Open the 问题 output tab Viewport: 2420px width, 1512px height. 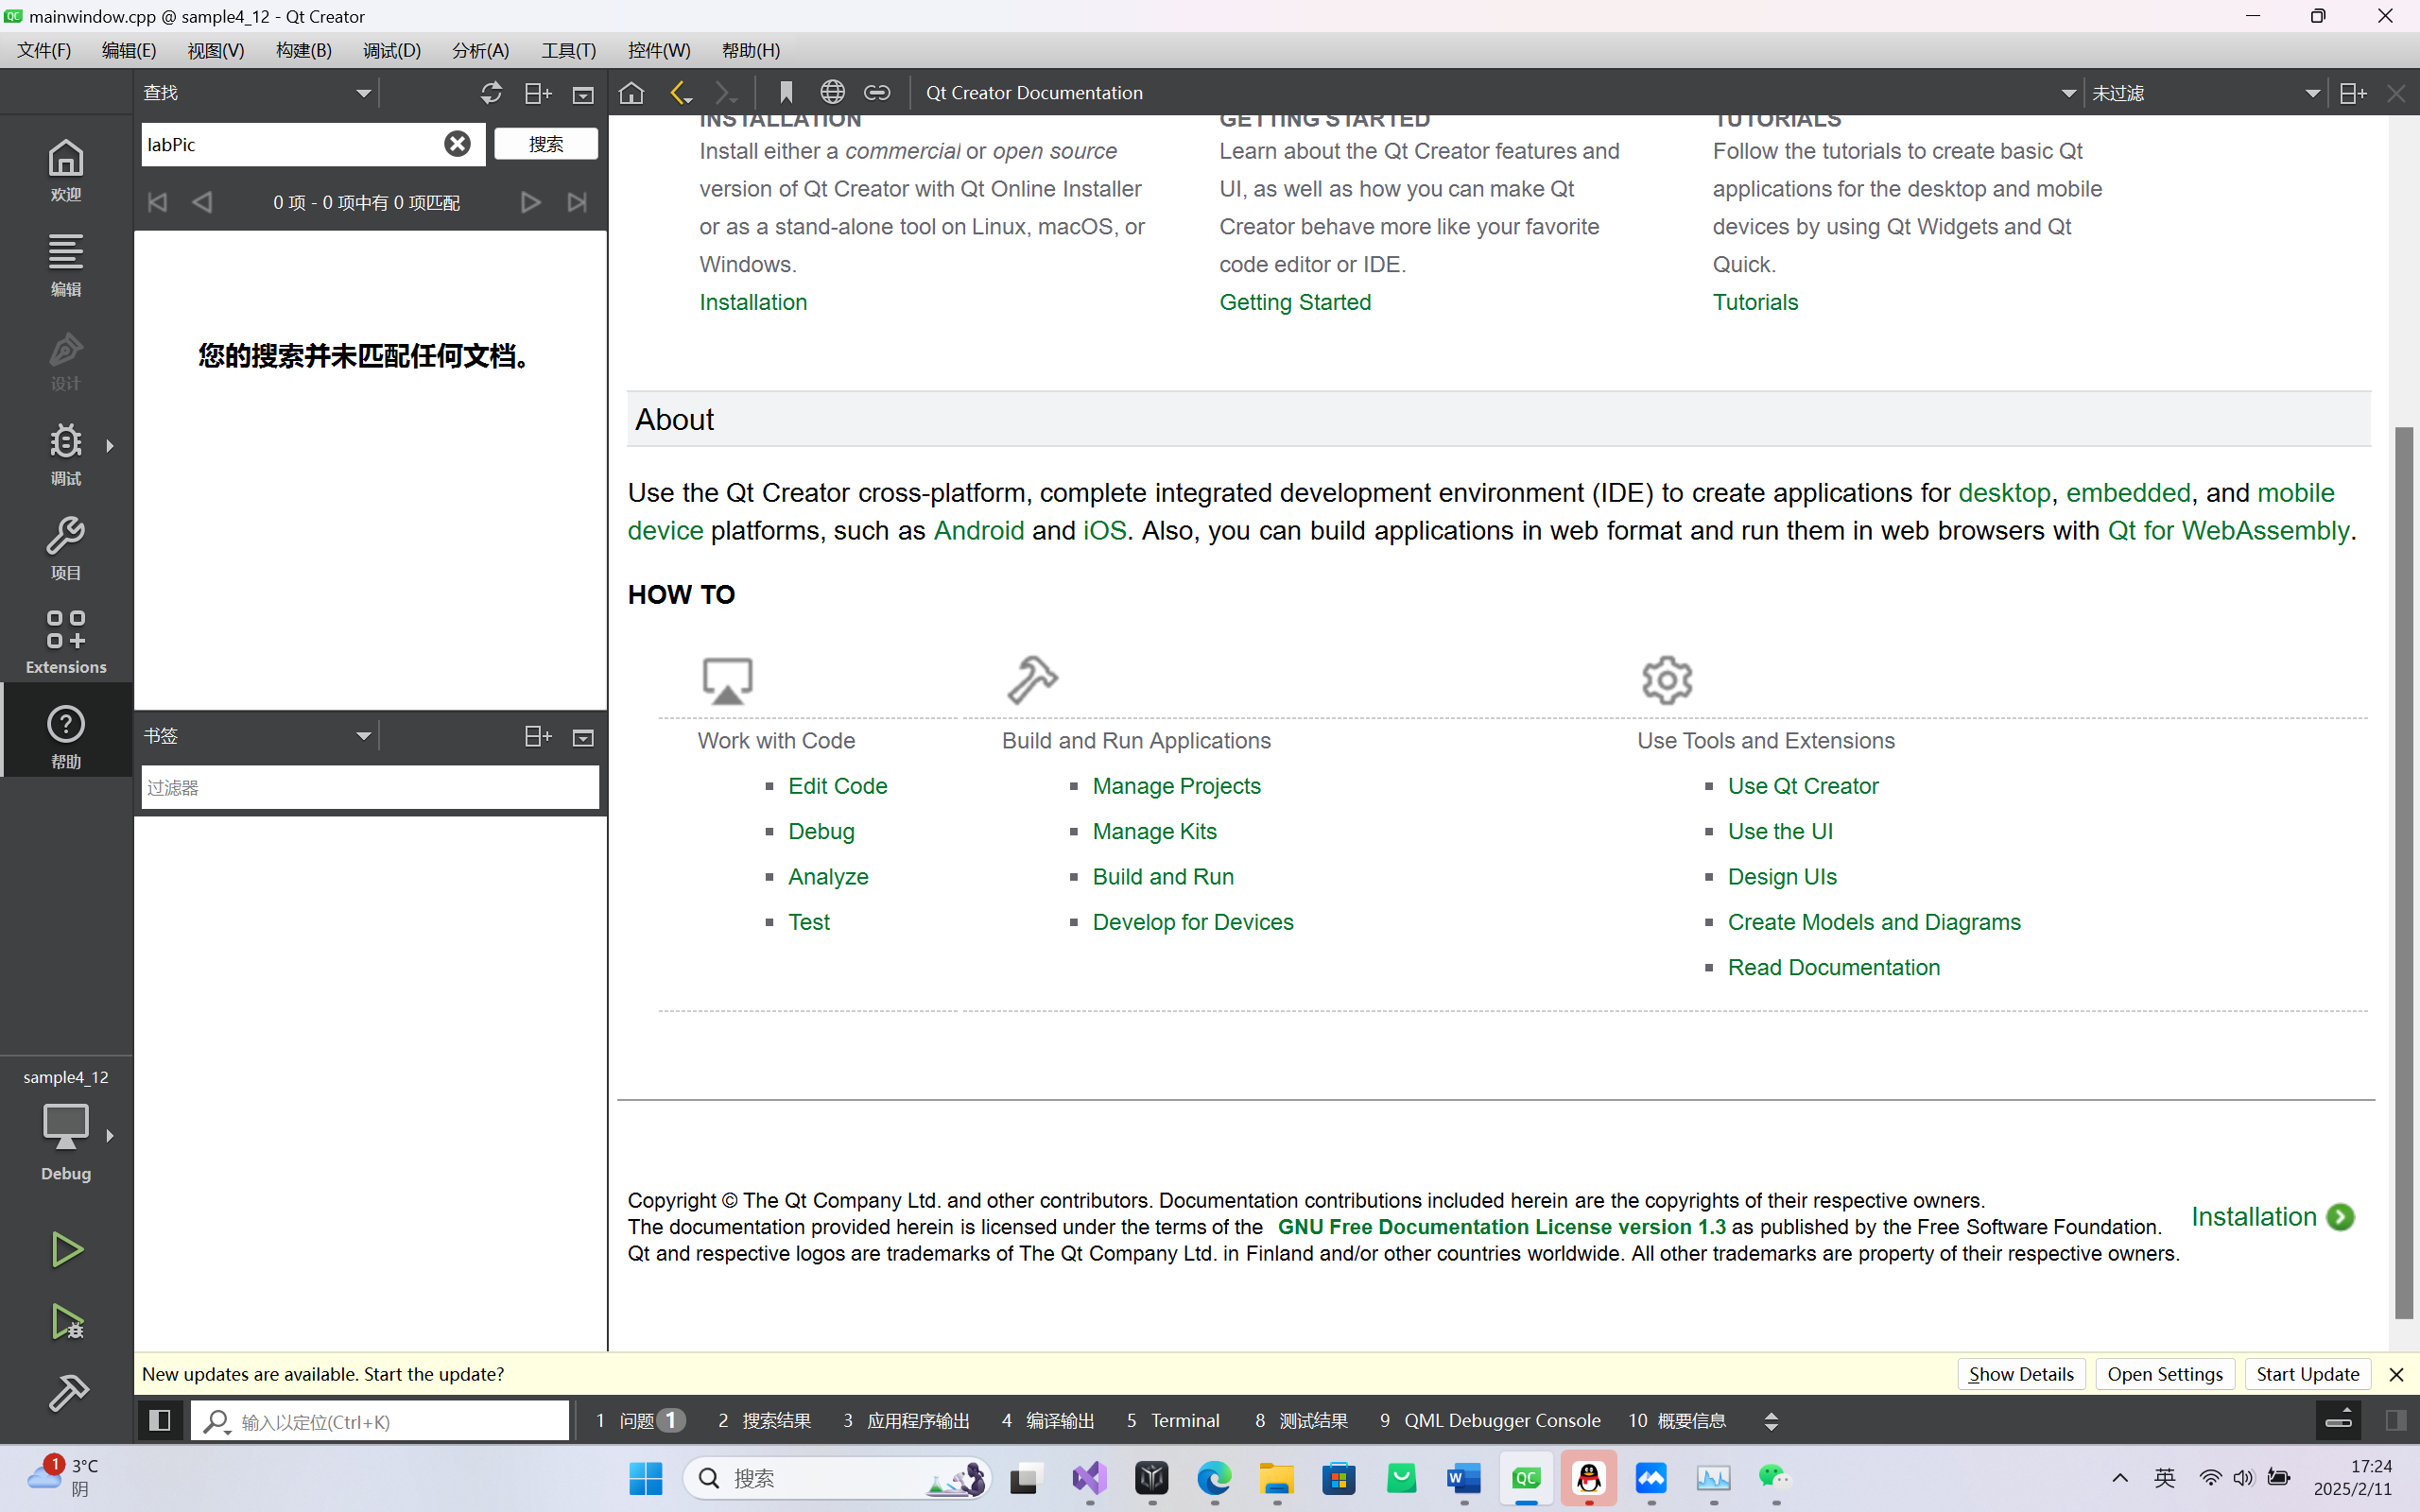pos(640,1420)
